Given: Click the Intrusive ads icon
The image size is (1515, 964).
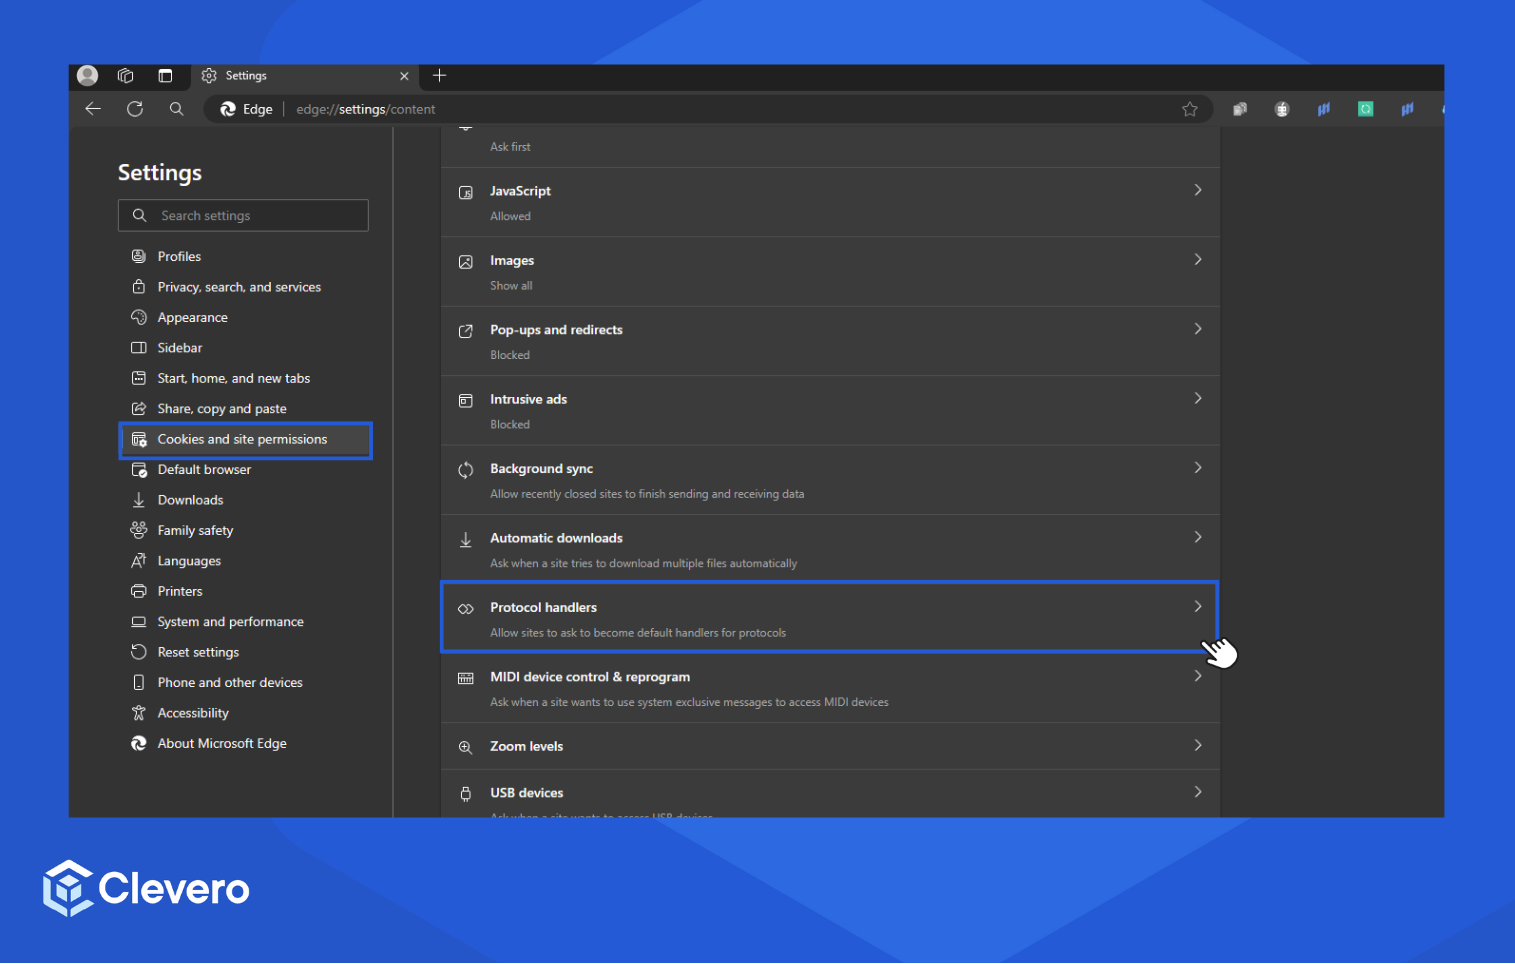Looking at the screenshot, I should pyautogui.click(x=466, y=401).
